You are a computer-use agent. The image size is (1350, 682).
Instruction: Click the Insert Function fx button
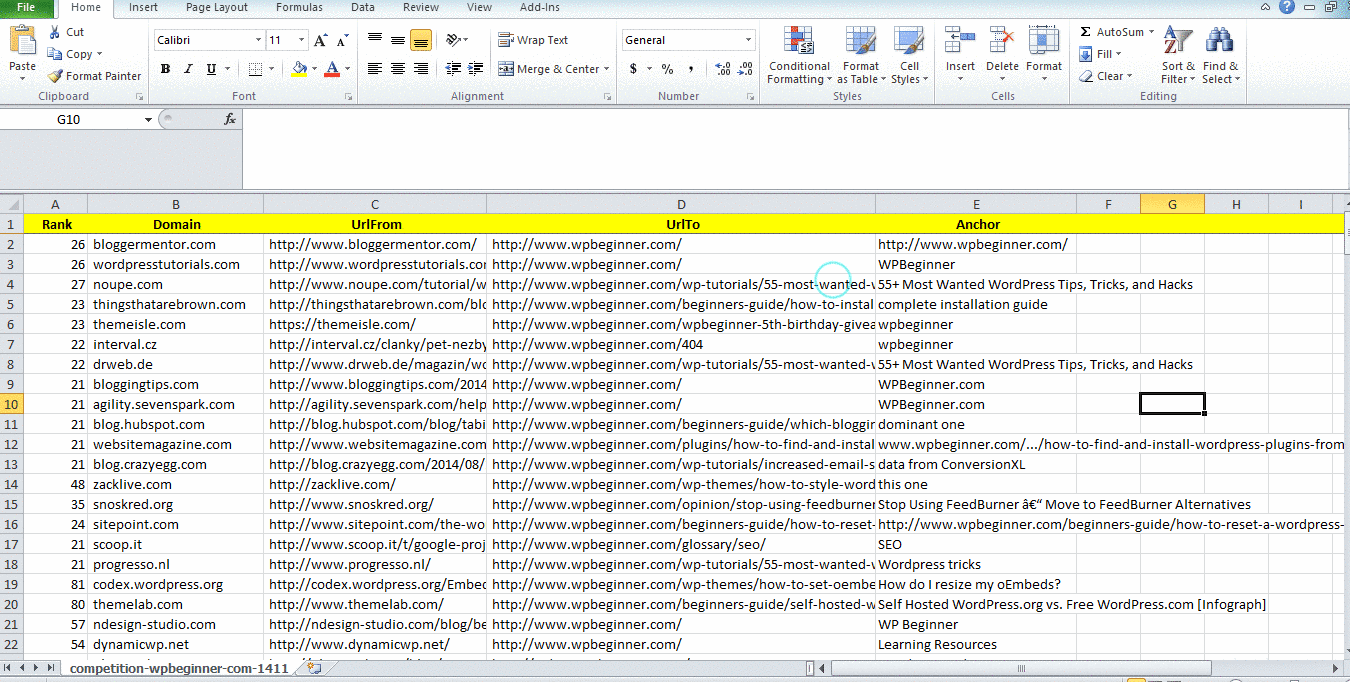coord(230,119)
